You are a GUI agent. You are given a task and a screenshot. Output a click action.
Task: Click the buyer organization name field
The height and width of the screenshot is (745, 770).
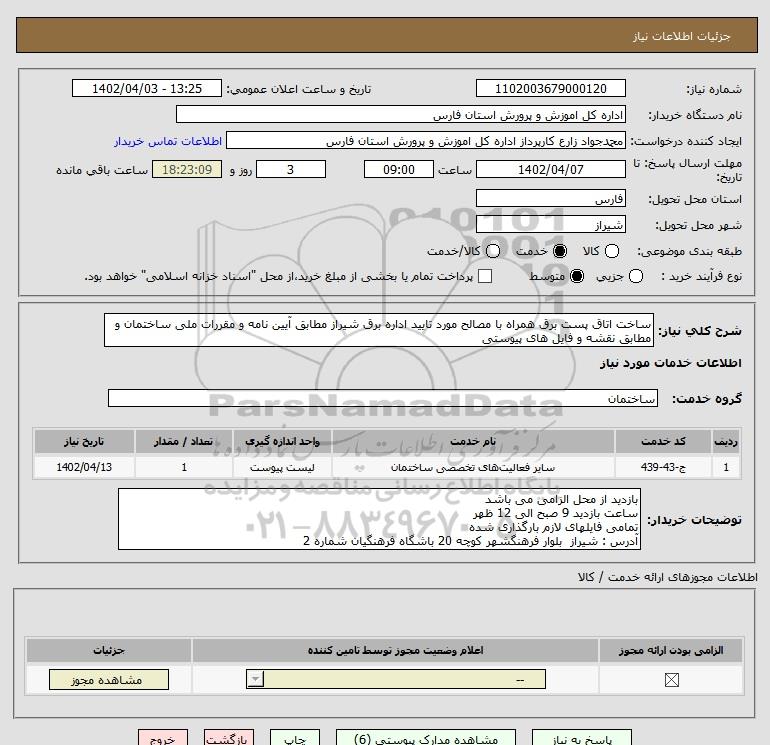[401, 114]
